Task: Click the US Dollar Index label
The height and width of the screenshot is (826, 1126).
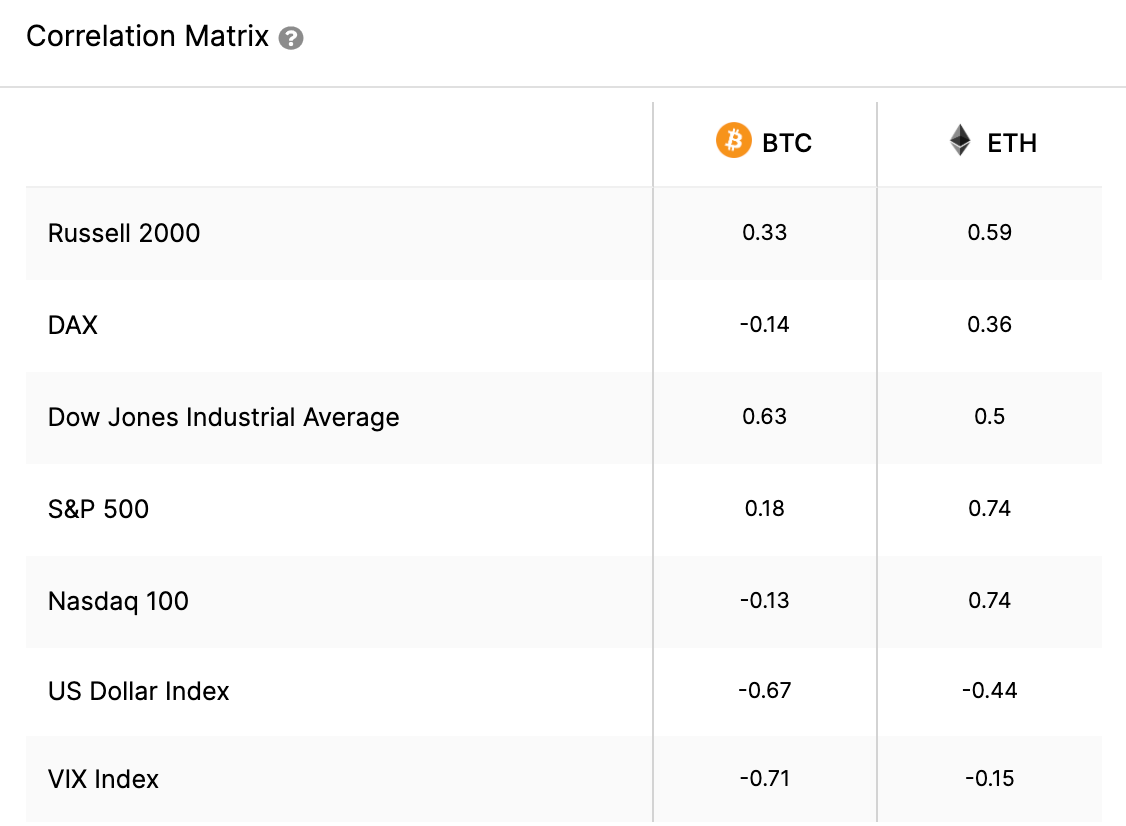Action: coord(139,691)
